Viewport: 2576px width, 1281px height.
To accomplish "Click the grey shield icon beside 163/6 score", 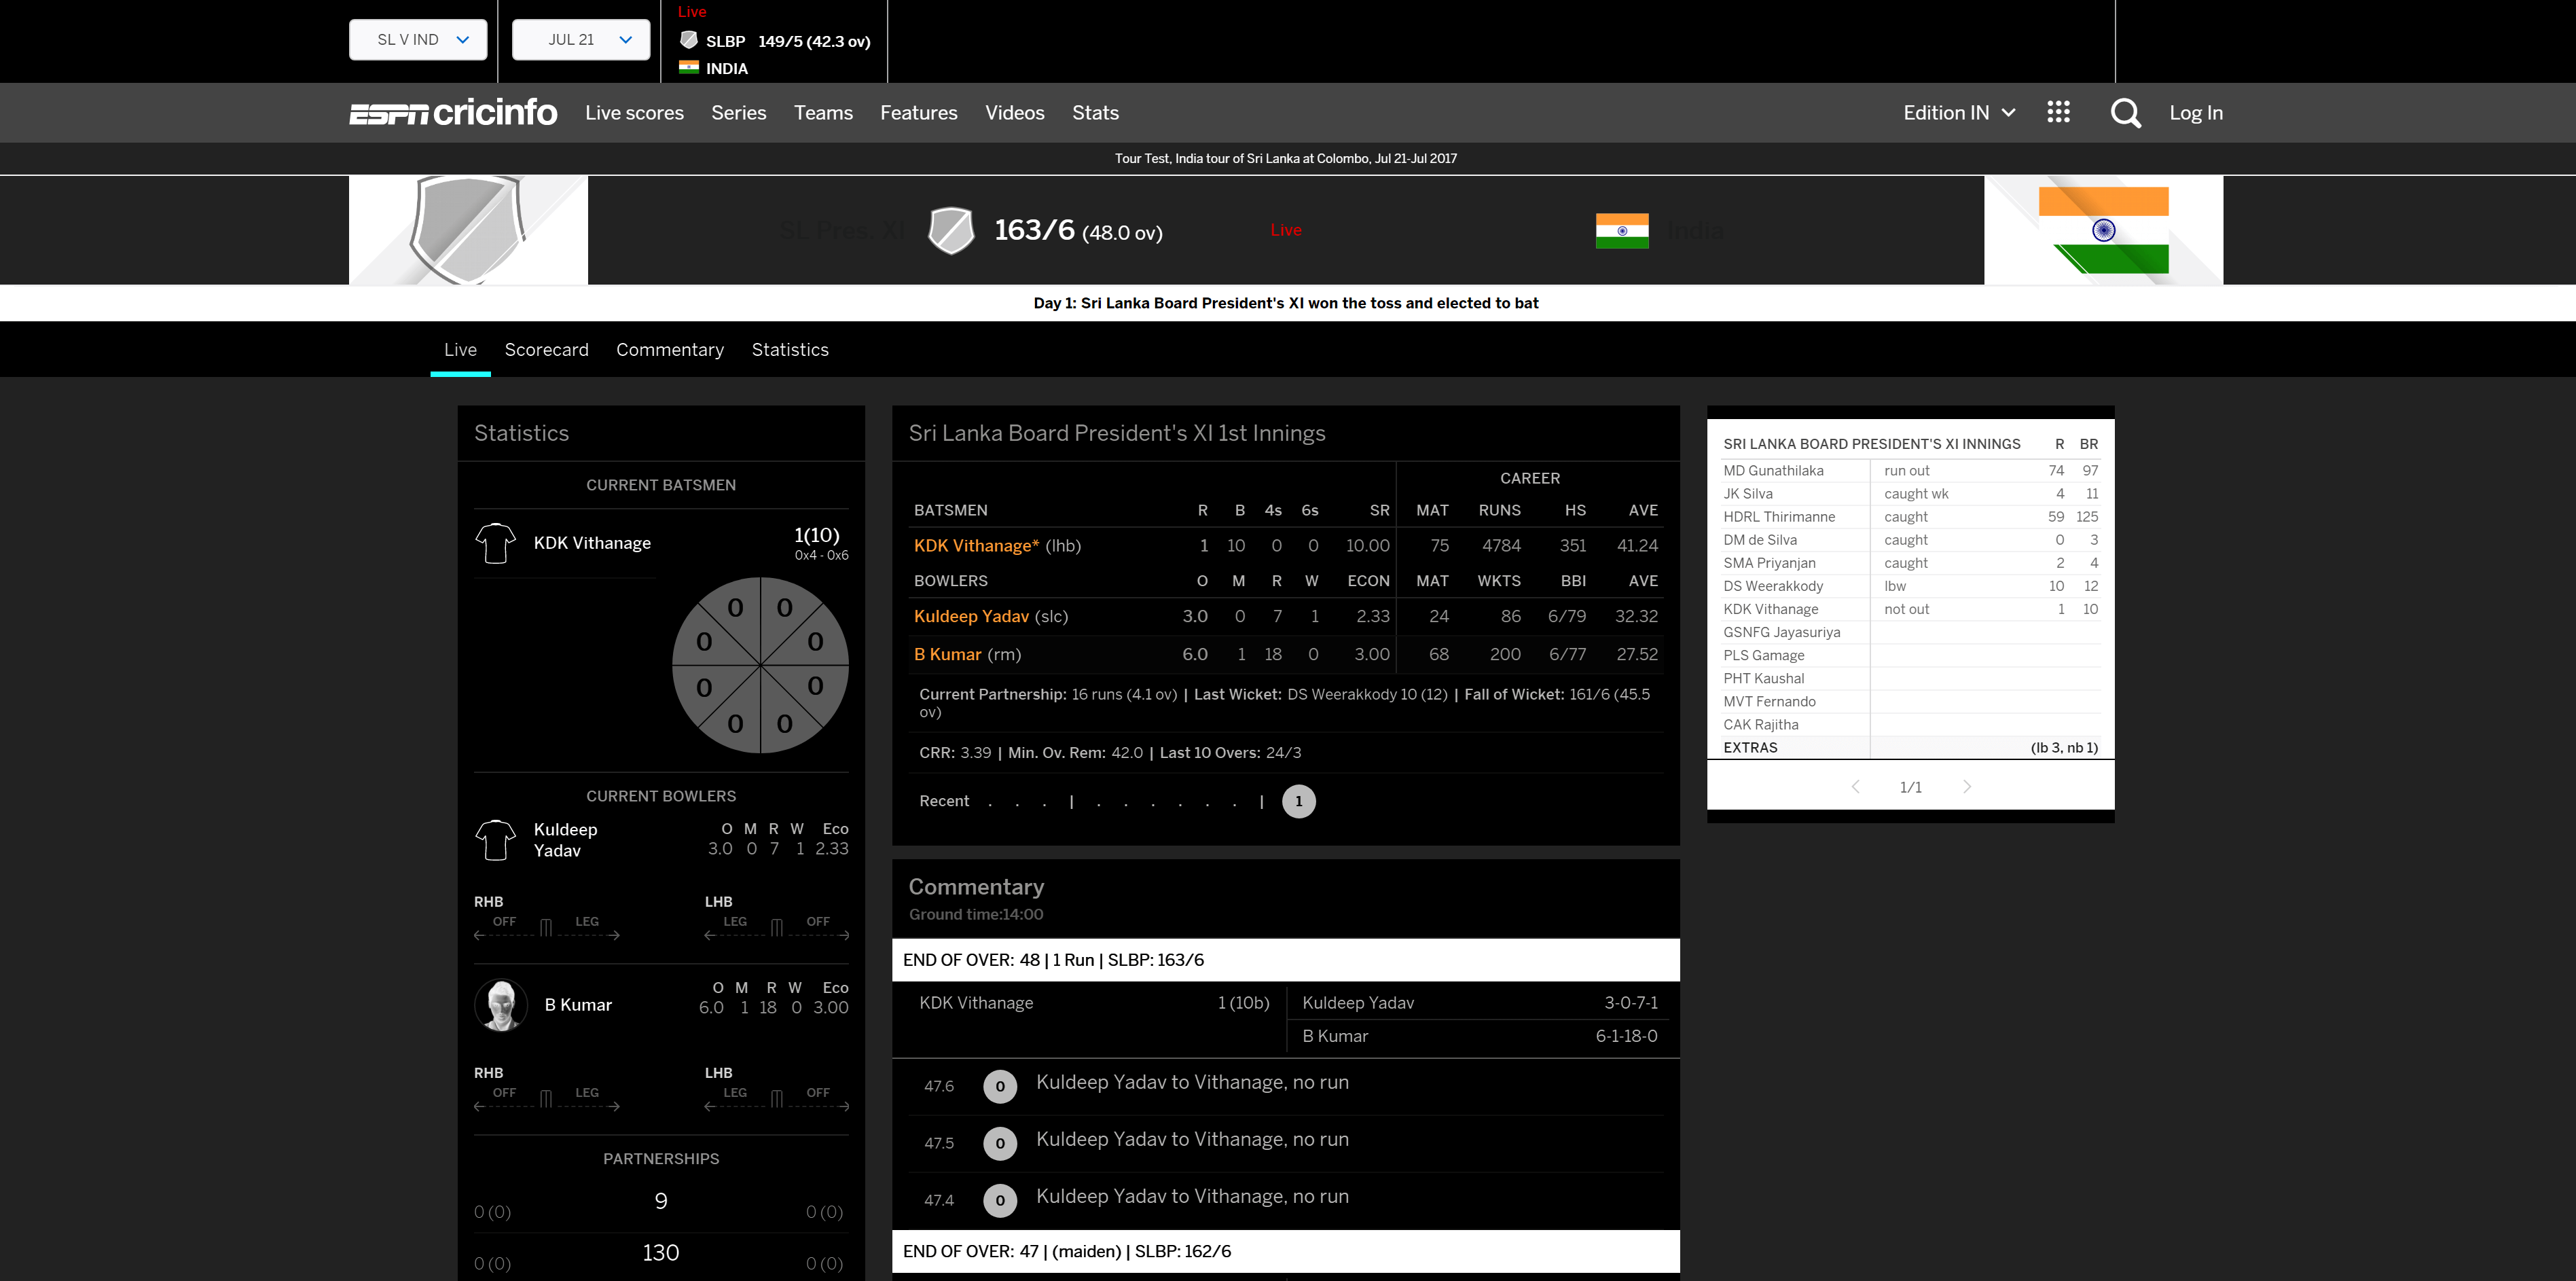I will click(x=951, y=231).
